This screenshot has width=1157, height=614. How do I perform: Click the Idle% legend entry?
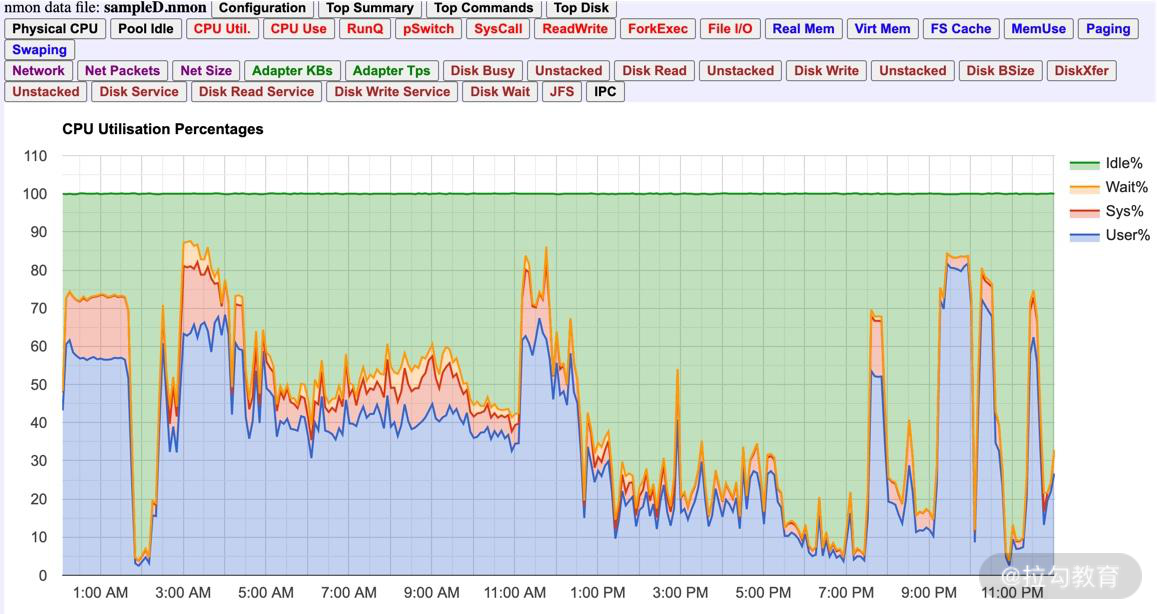pyautogui.click(x=1123, y=164)
